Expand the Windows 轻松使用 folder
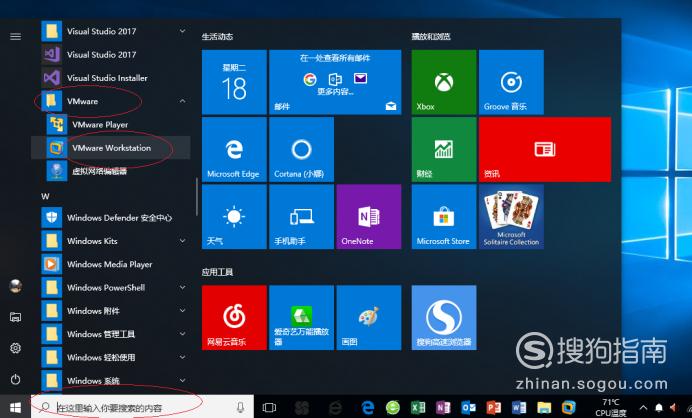 coord(182,358)
